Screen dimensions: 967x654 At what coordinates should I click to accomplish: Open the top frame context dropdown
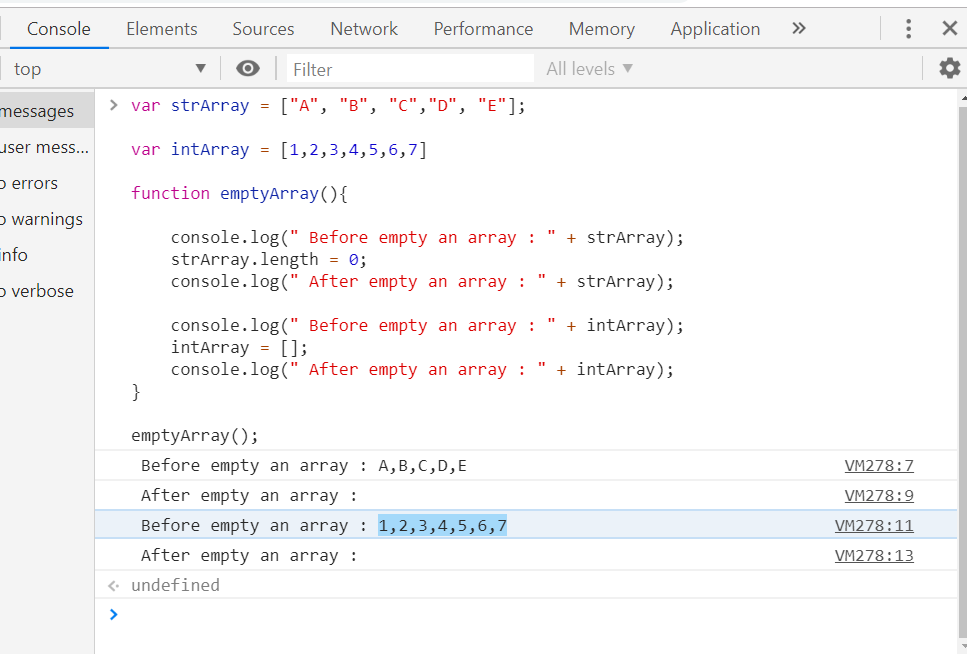click(x=110, y=68)
